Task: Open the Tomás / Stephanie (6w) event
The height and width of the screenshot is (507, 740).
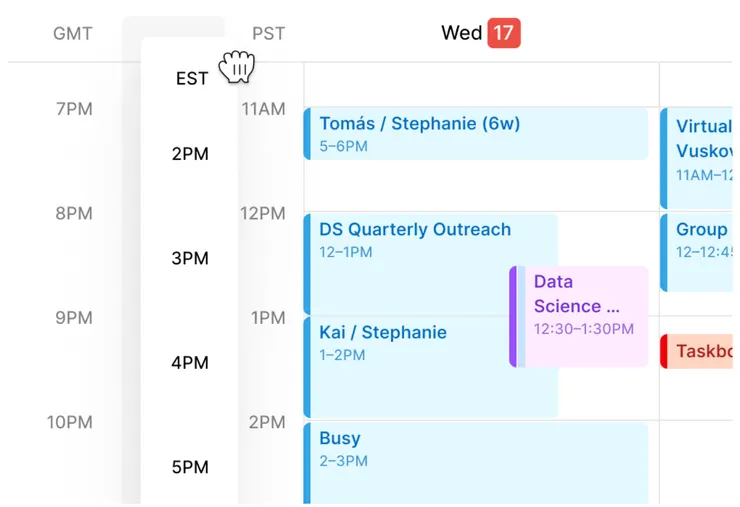Action: pyautogui.click(x=476, y=134)
